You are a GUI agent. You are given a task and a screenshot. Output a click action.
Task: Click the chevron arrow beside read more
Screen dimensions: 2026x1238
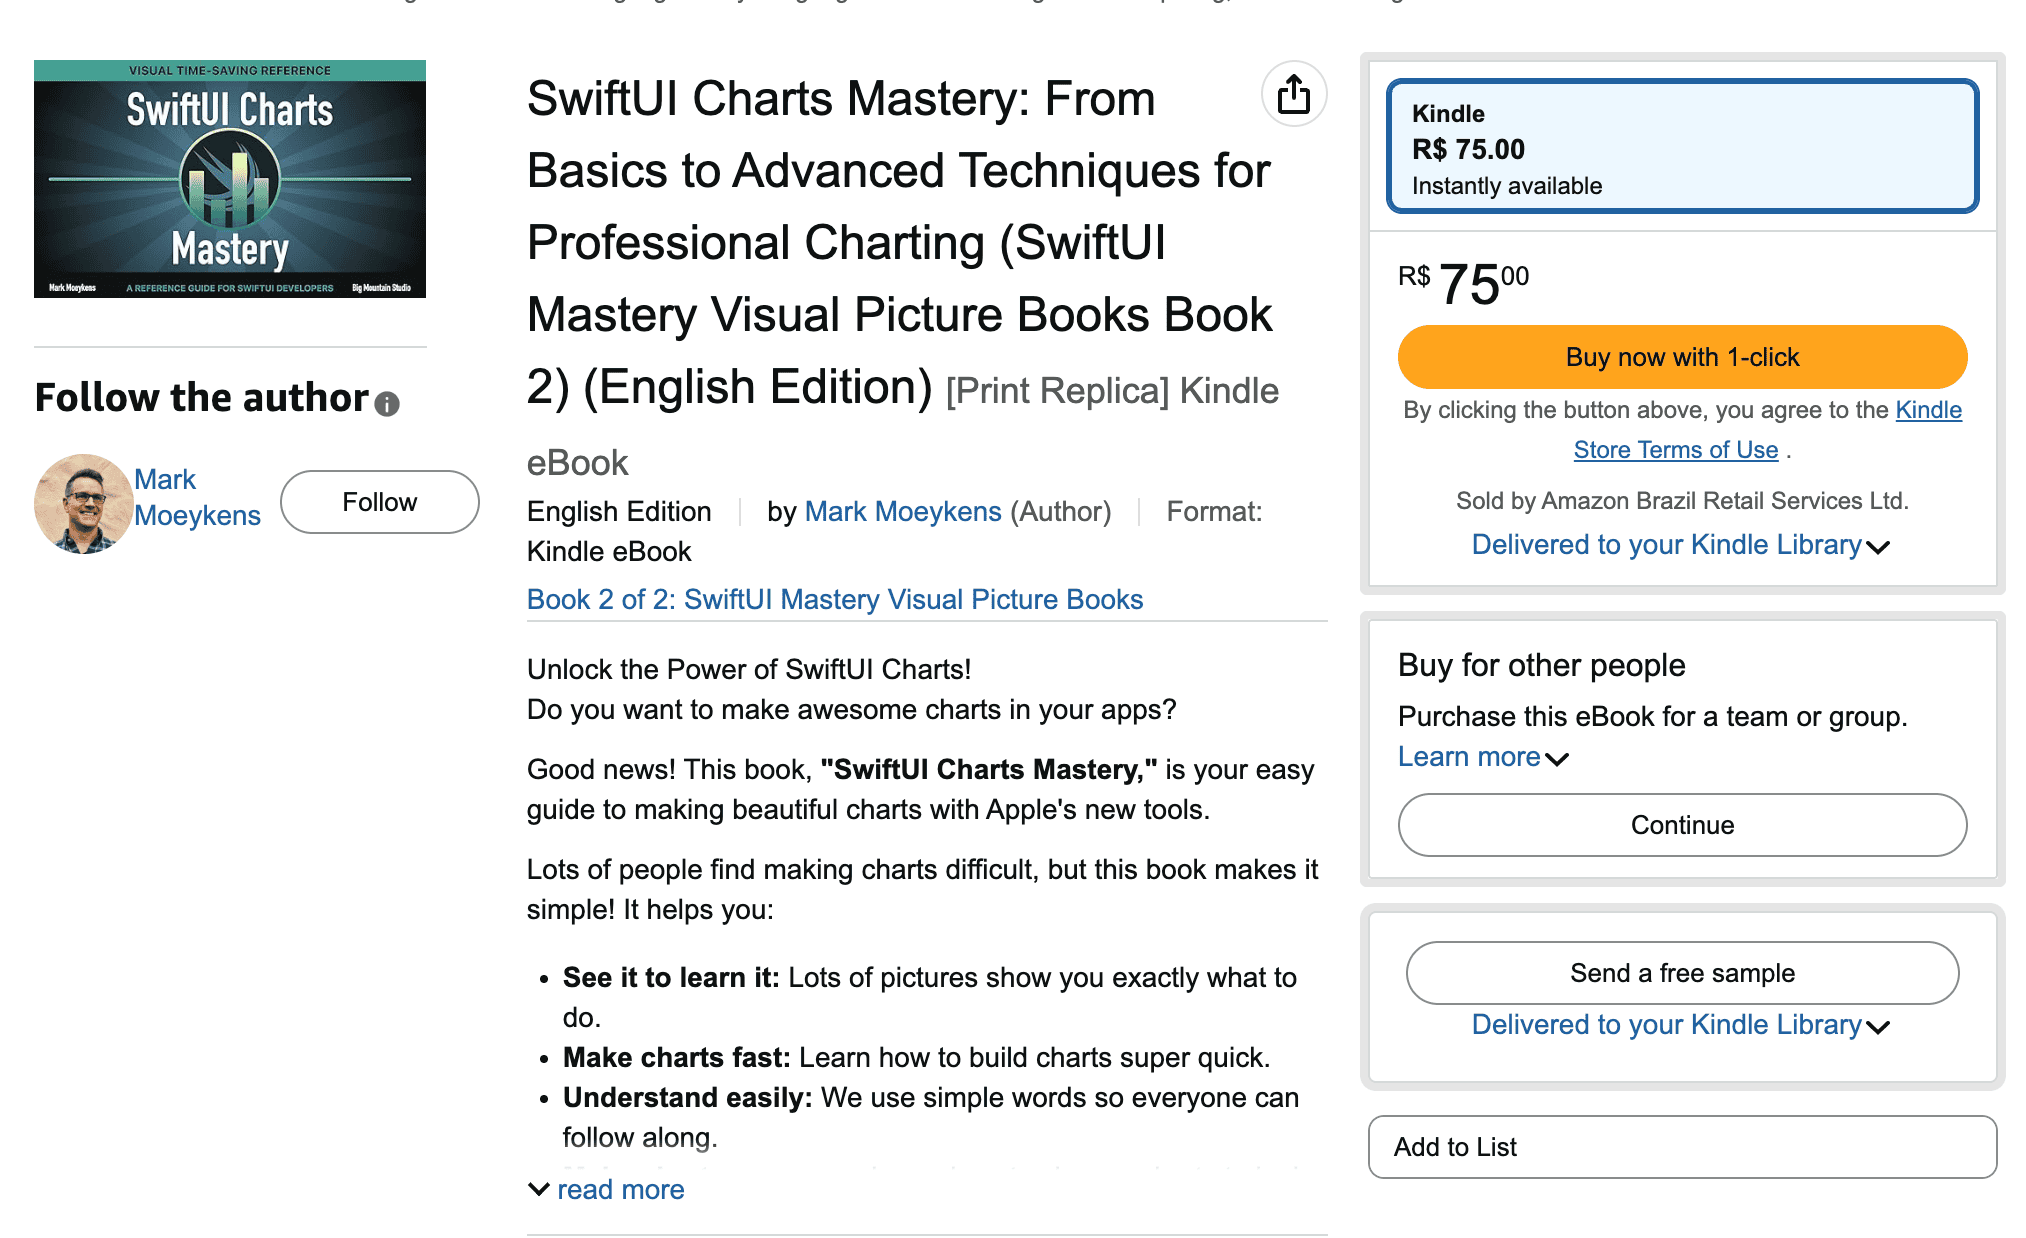click(x=538, y=1189)
